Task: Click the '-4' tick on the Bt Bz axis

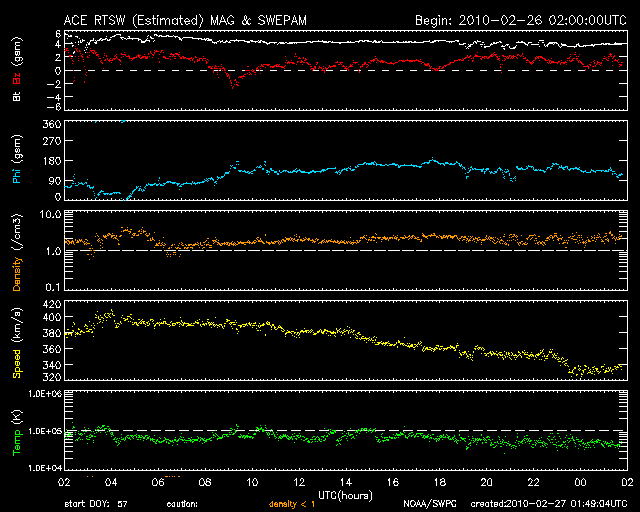Action: [54, 97]
